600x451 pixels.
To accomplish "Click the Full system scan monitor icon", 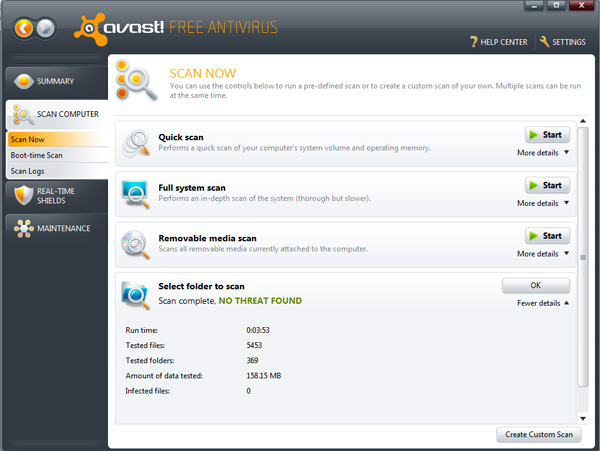I will (135, 194).
